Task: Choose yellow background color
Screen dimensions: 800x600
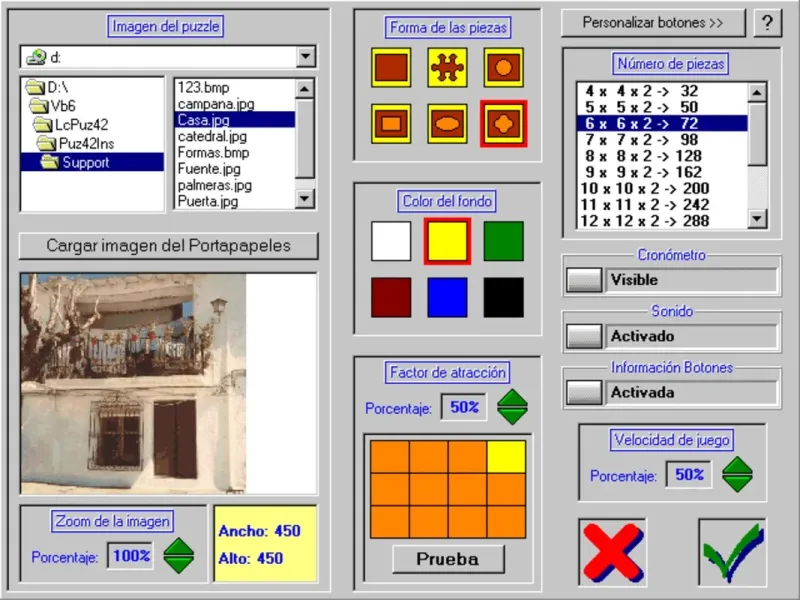Action: click(x=447, y=241)
